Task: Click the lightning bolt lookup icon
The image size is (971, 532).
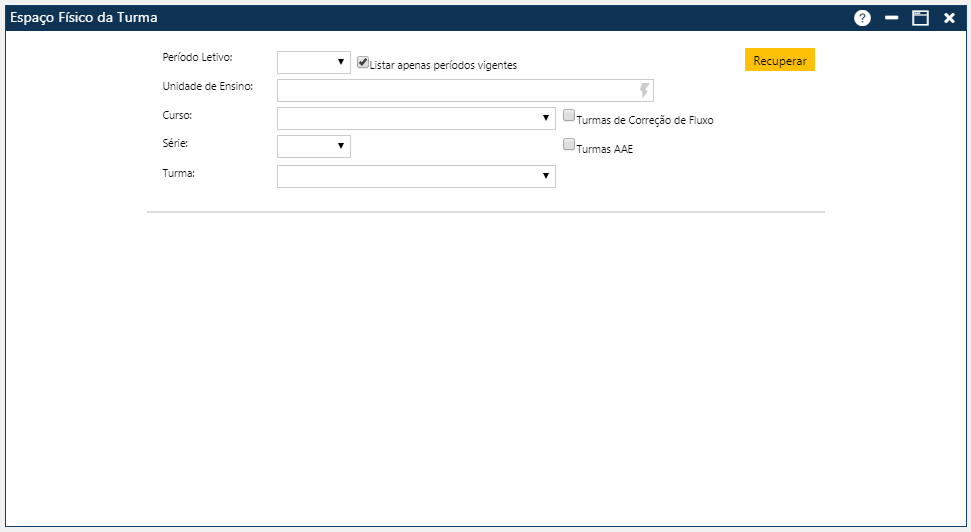Action: pyautogui.click(x=645, y=90)
